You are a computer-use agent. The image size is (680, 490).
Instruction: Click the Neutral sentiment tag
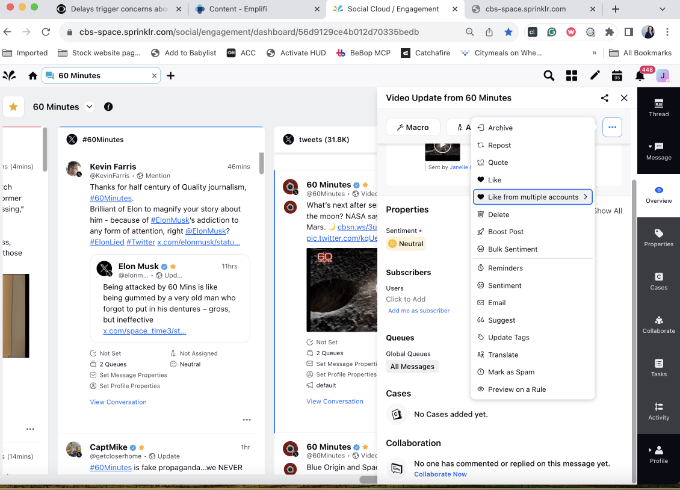click(x=406, y=244)
